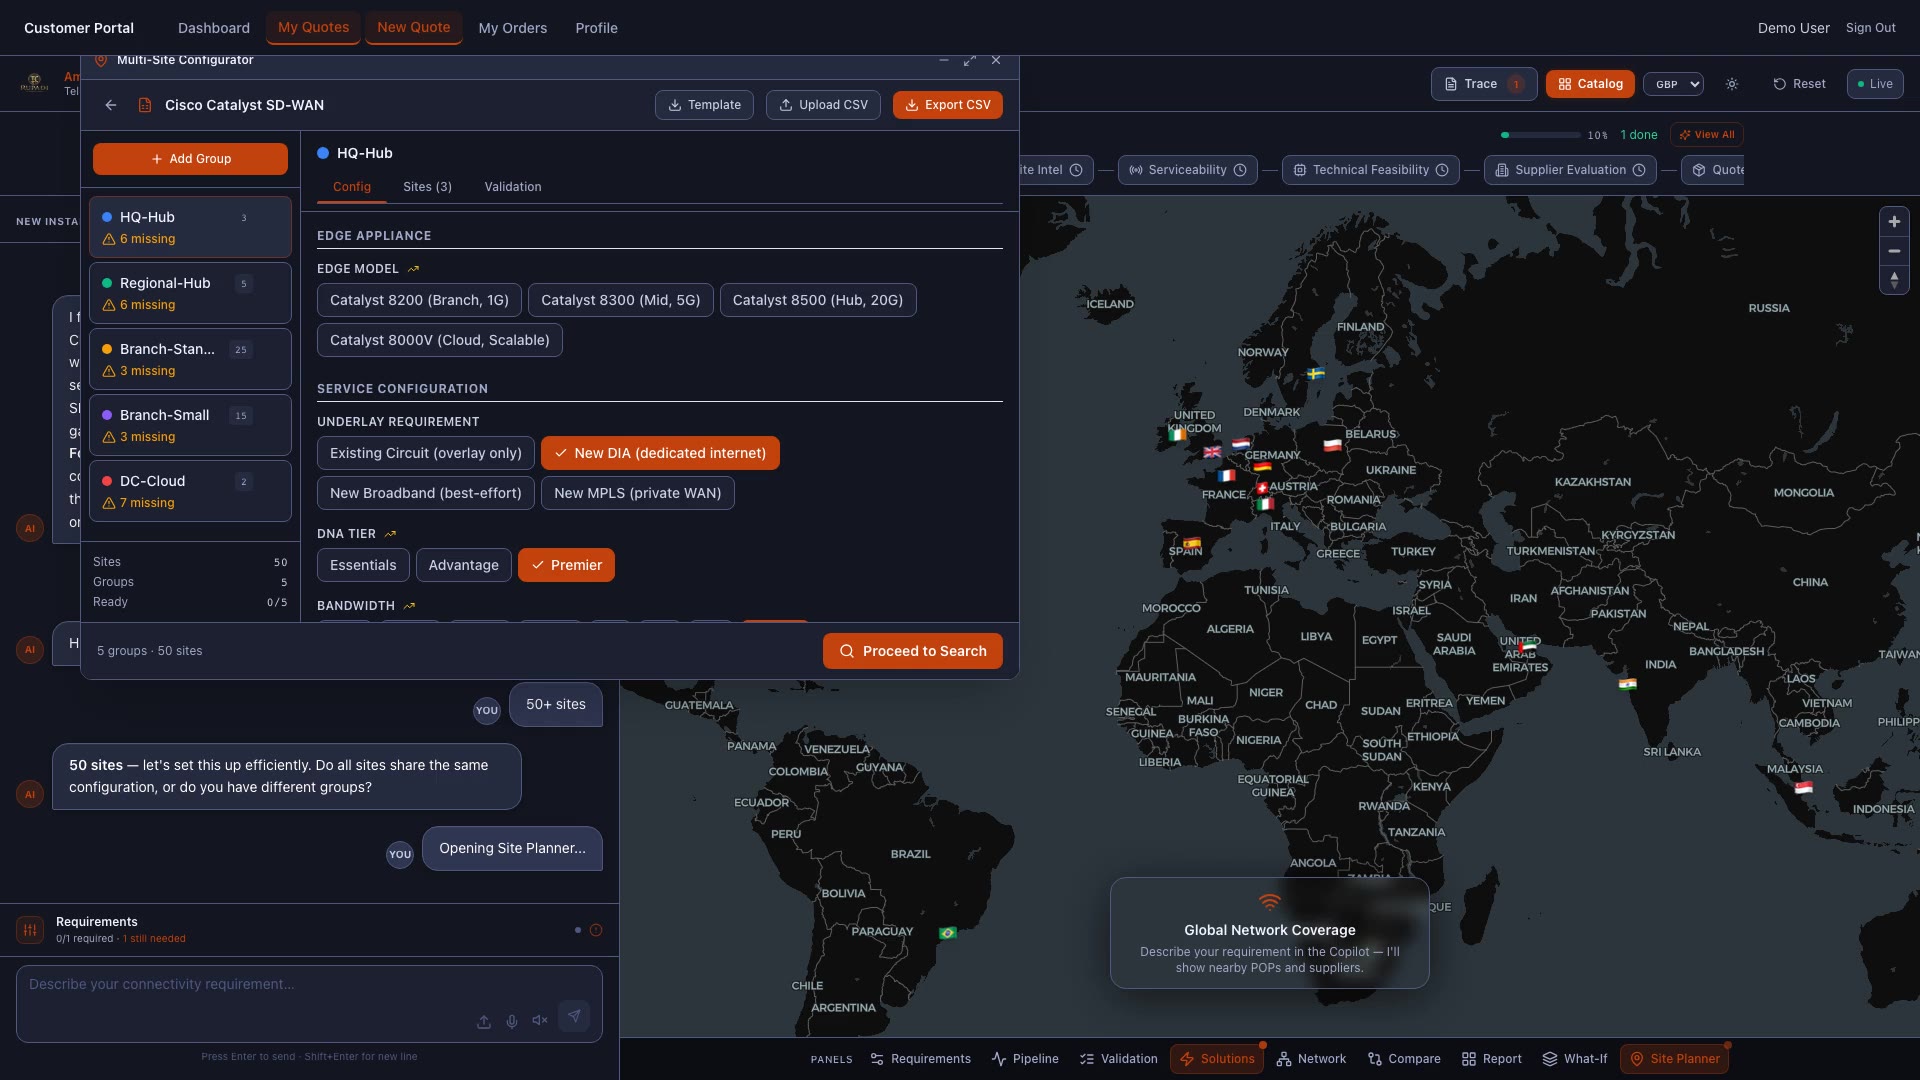Choose New Broadband (best-effort) underlay
This screenshot has width=1920, height=1080.
pos(426,493)
